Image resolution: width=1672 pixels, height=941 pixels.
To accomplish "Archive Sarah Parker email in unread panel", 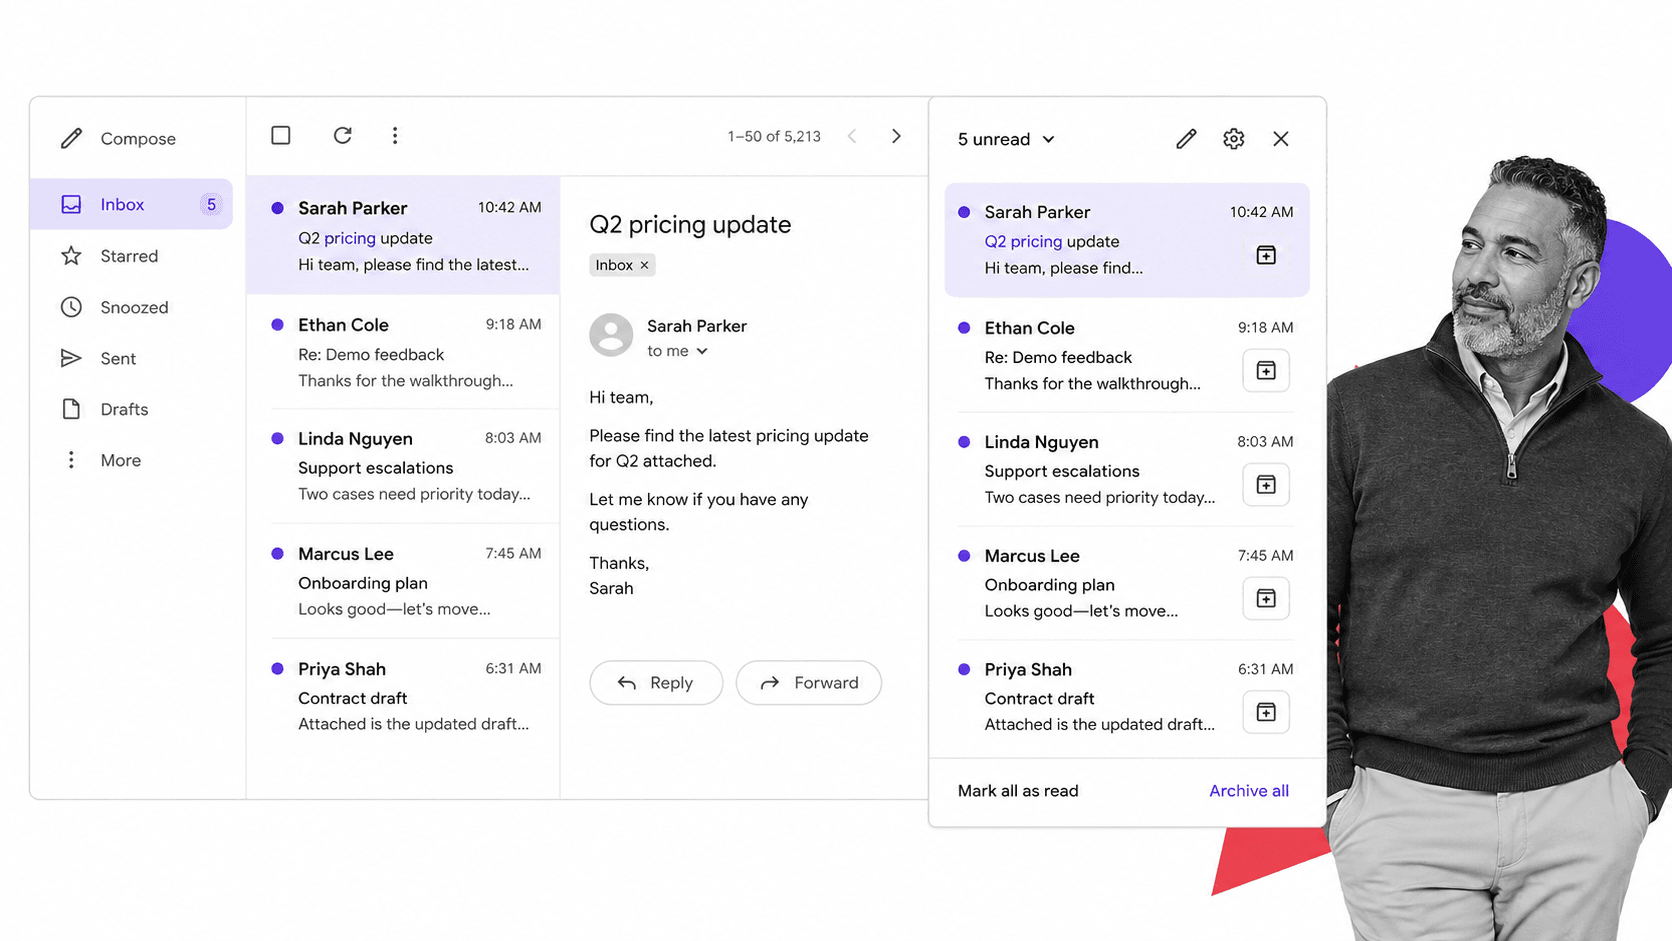I will [x=1266, y=255].
